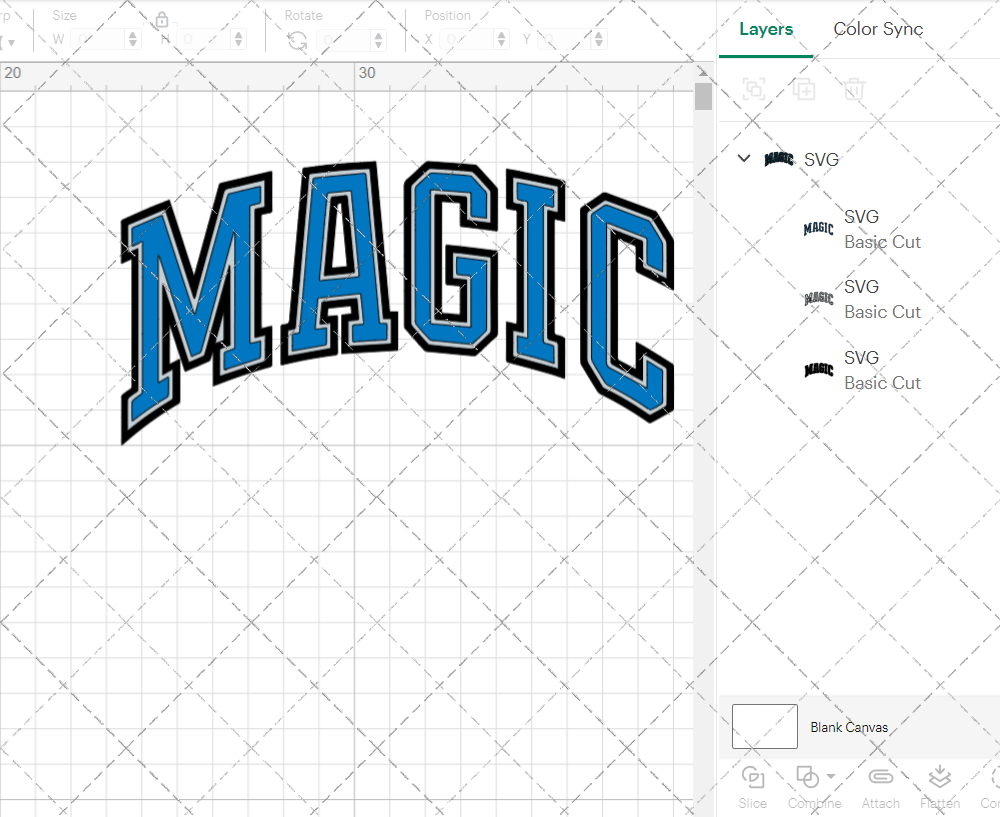Click the Slice tool
The height and width of the screenshot is (817, 1000).
tap(753, 786)
